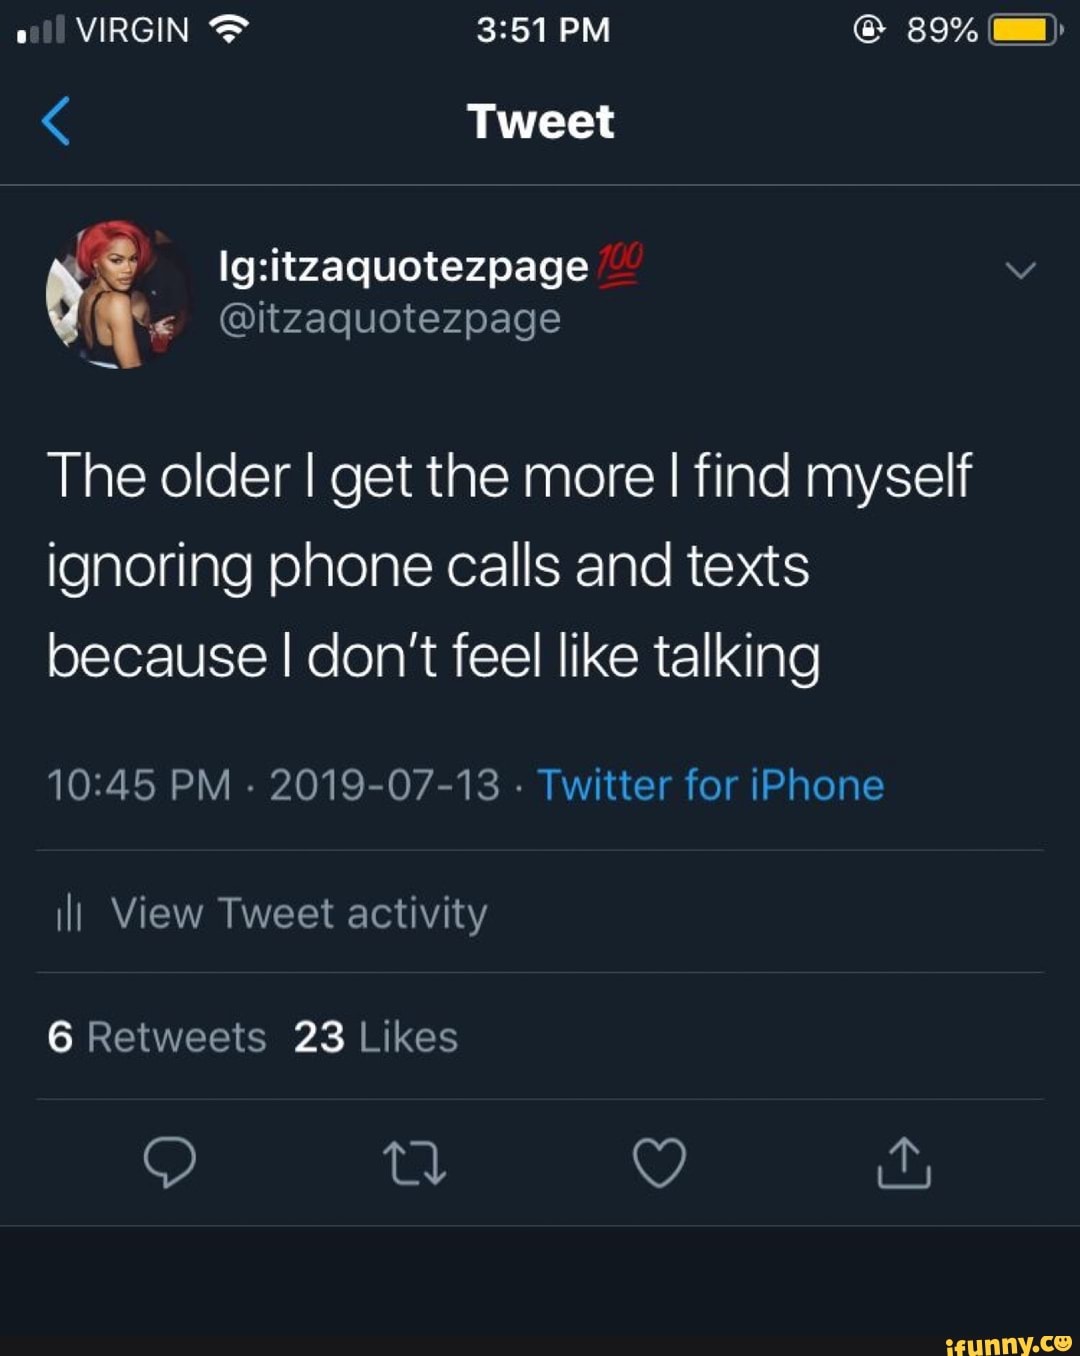Show the 6 Retweets list
Screen dimensions: 1080x1356
(x=156, y=1037)
